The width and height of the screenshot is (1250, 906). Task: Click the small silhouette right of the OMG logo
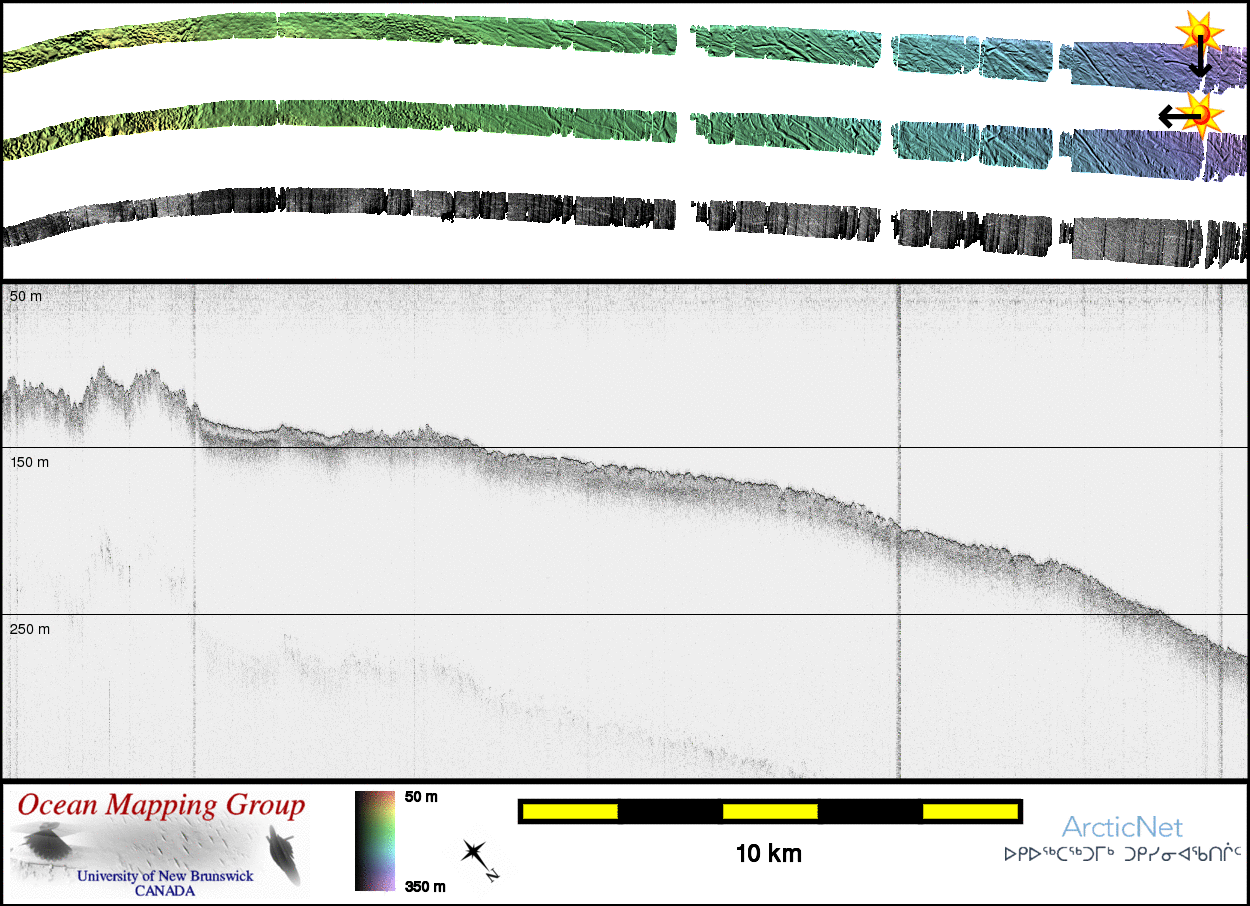point(282,852)
